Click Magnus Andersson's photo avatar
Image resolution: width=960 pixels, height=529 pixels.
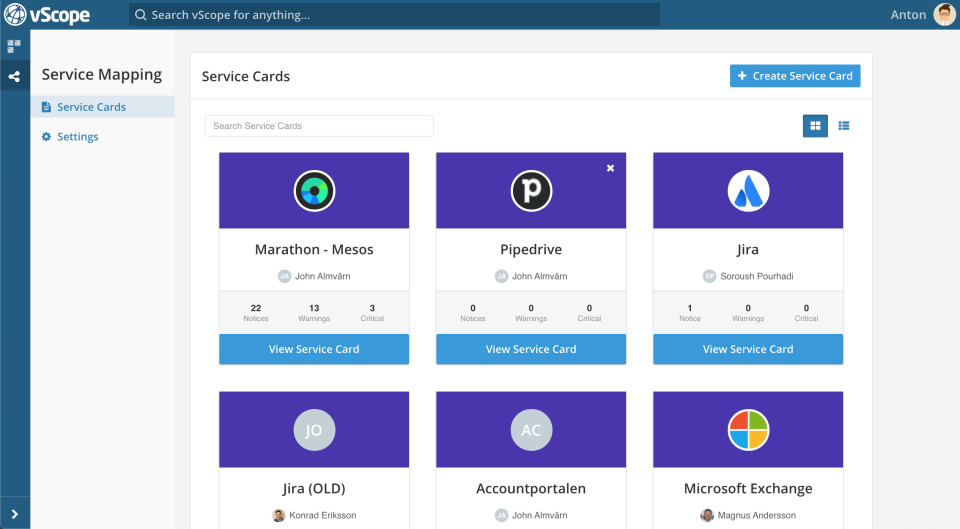(x=707, y=515)
